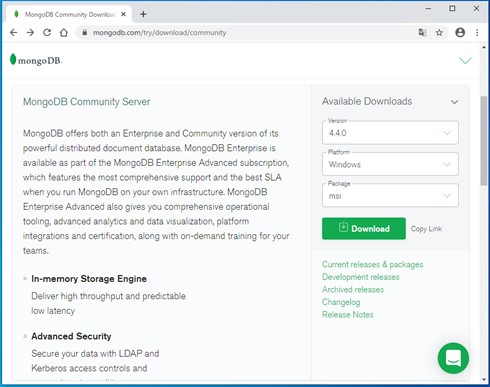The image size is (490, 387).
Task: Open the intercom chat bubble icon
Action: 453,358
